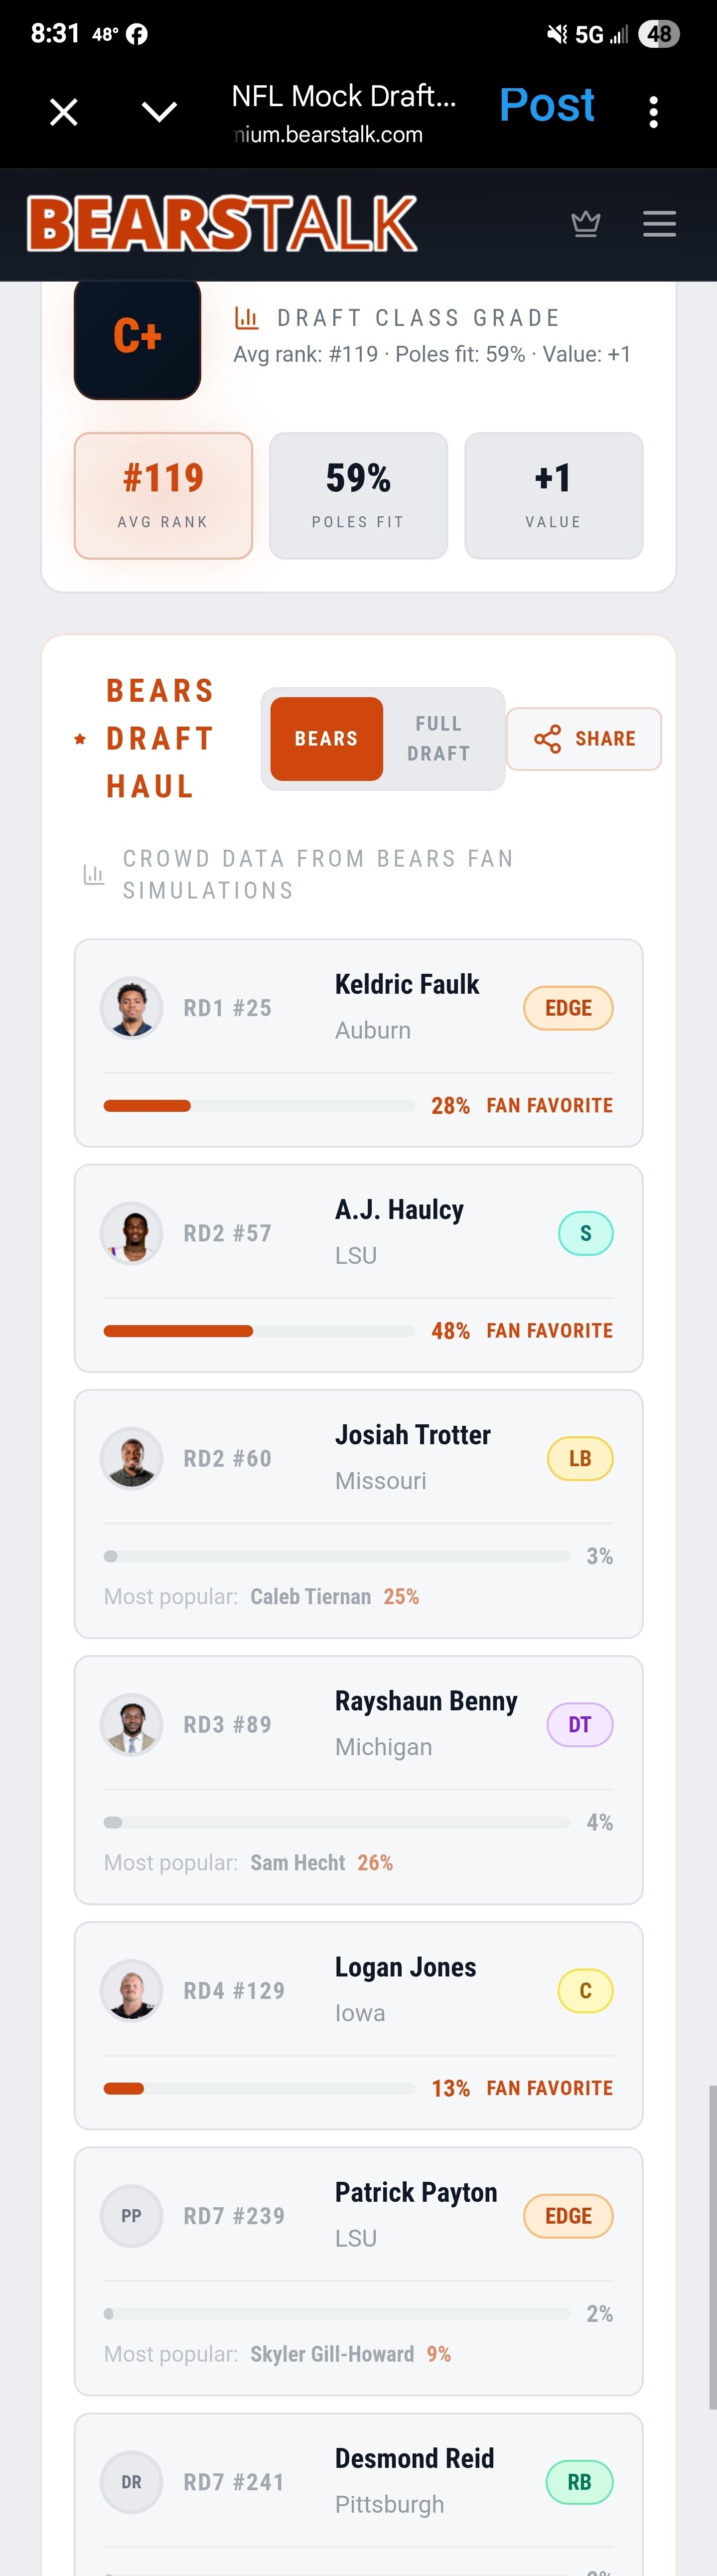The width and height of the screenshot is (717, 2576).
Task: Switch to the Bears draft view
Action: [326, 738]
